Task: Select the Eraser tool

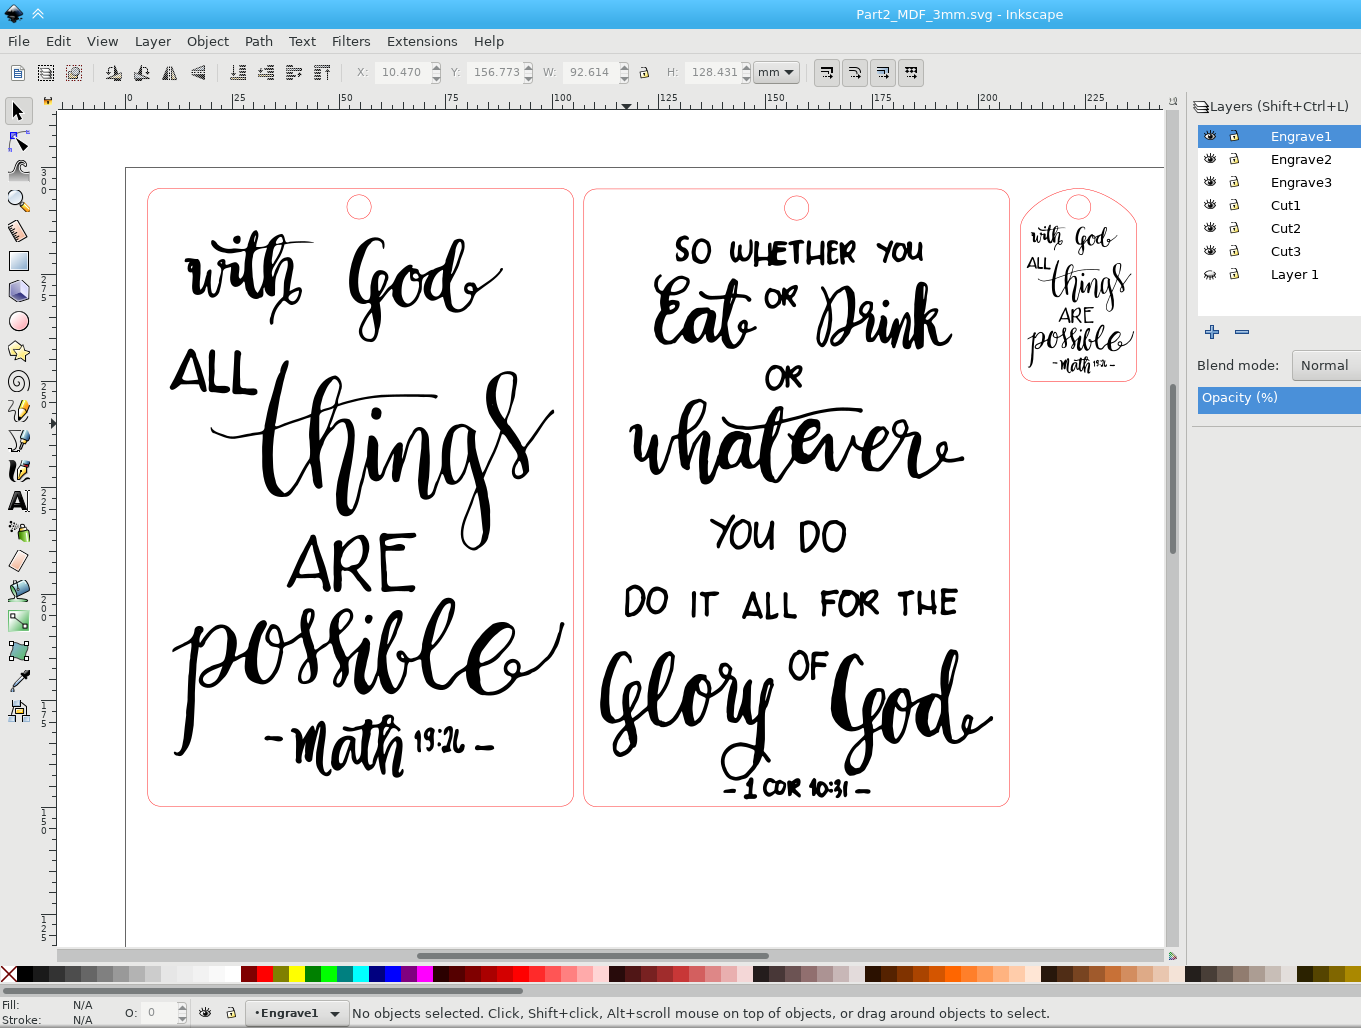Action: [18, 561]
